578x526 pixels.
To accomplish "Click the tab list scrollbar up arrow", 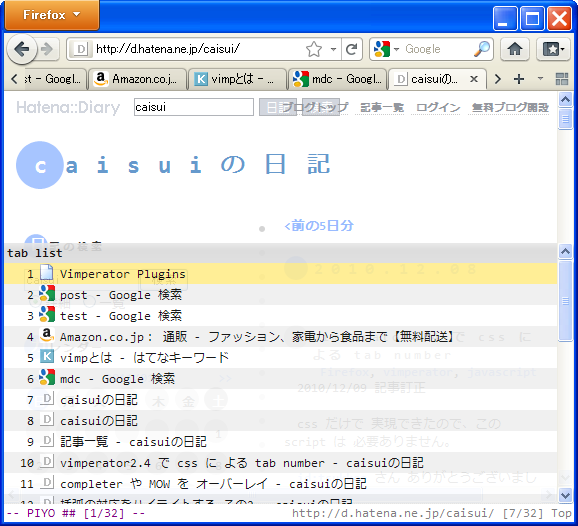I will (x=565, y=251).
